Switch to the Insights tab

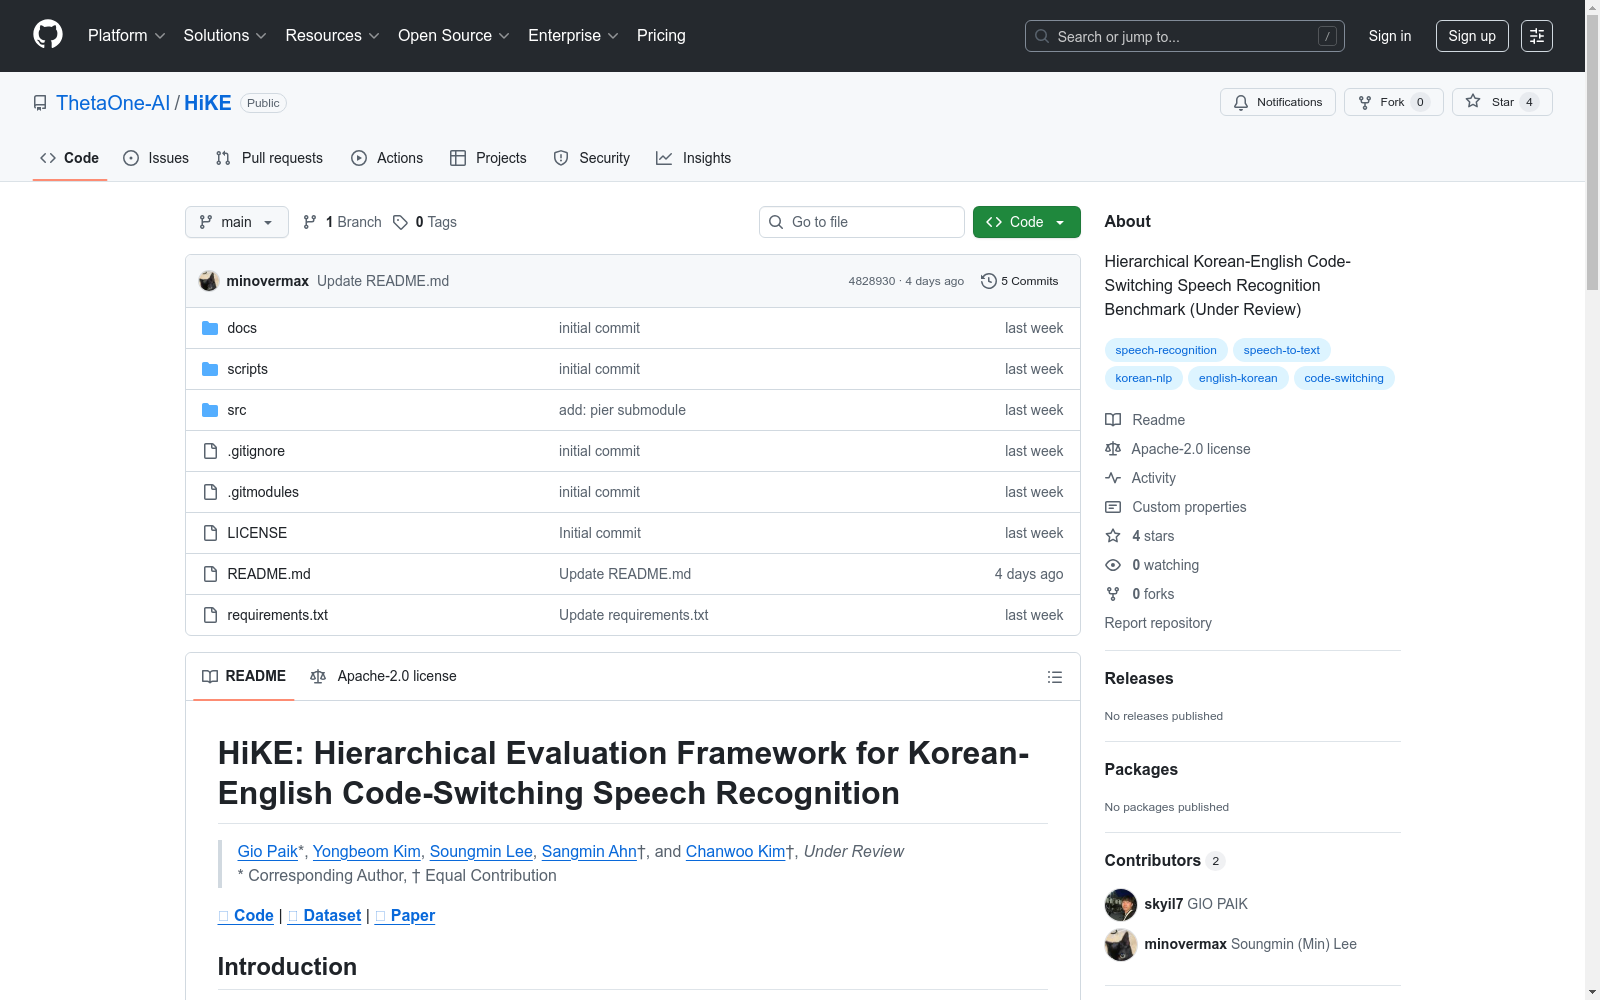coord(694,158)
